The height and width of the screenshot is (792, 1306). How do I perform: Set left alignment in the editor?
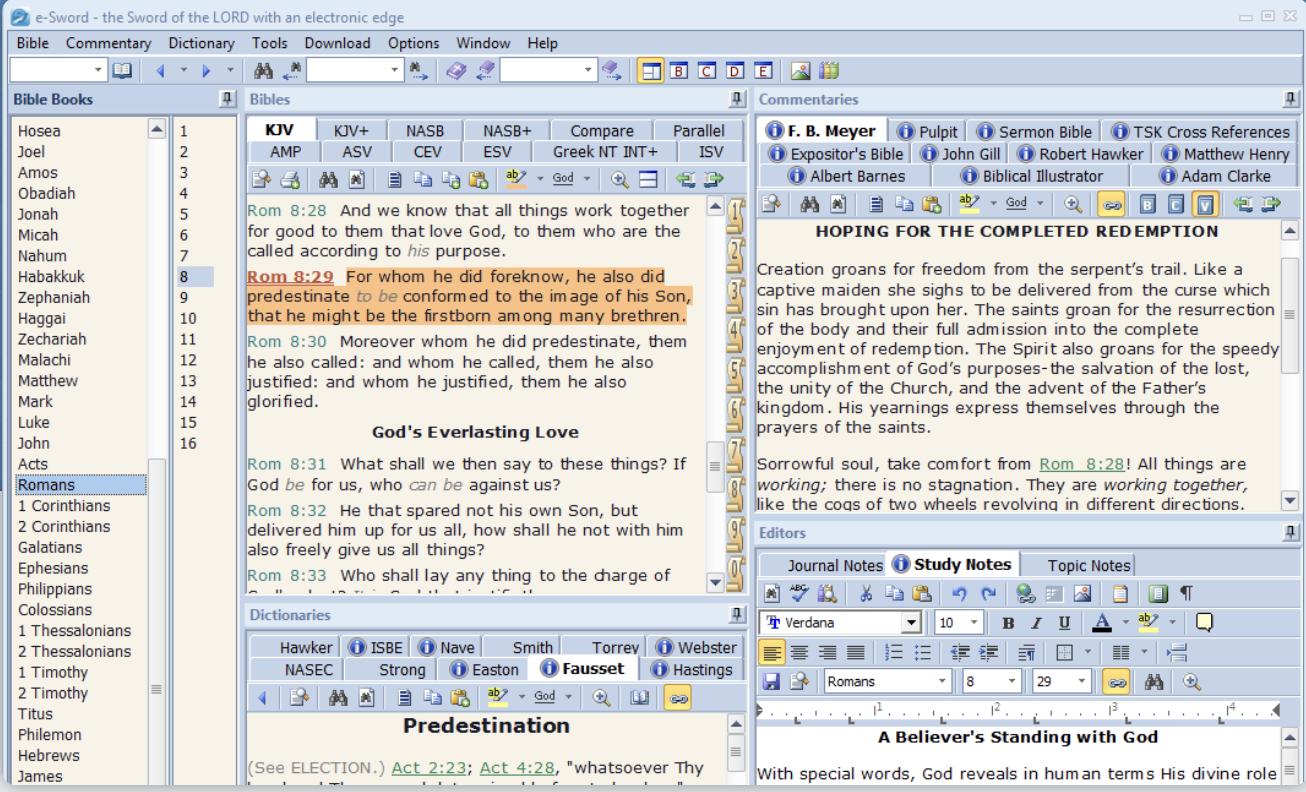point(772,652)
